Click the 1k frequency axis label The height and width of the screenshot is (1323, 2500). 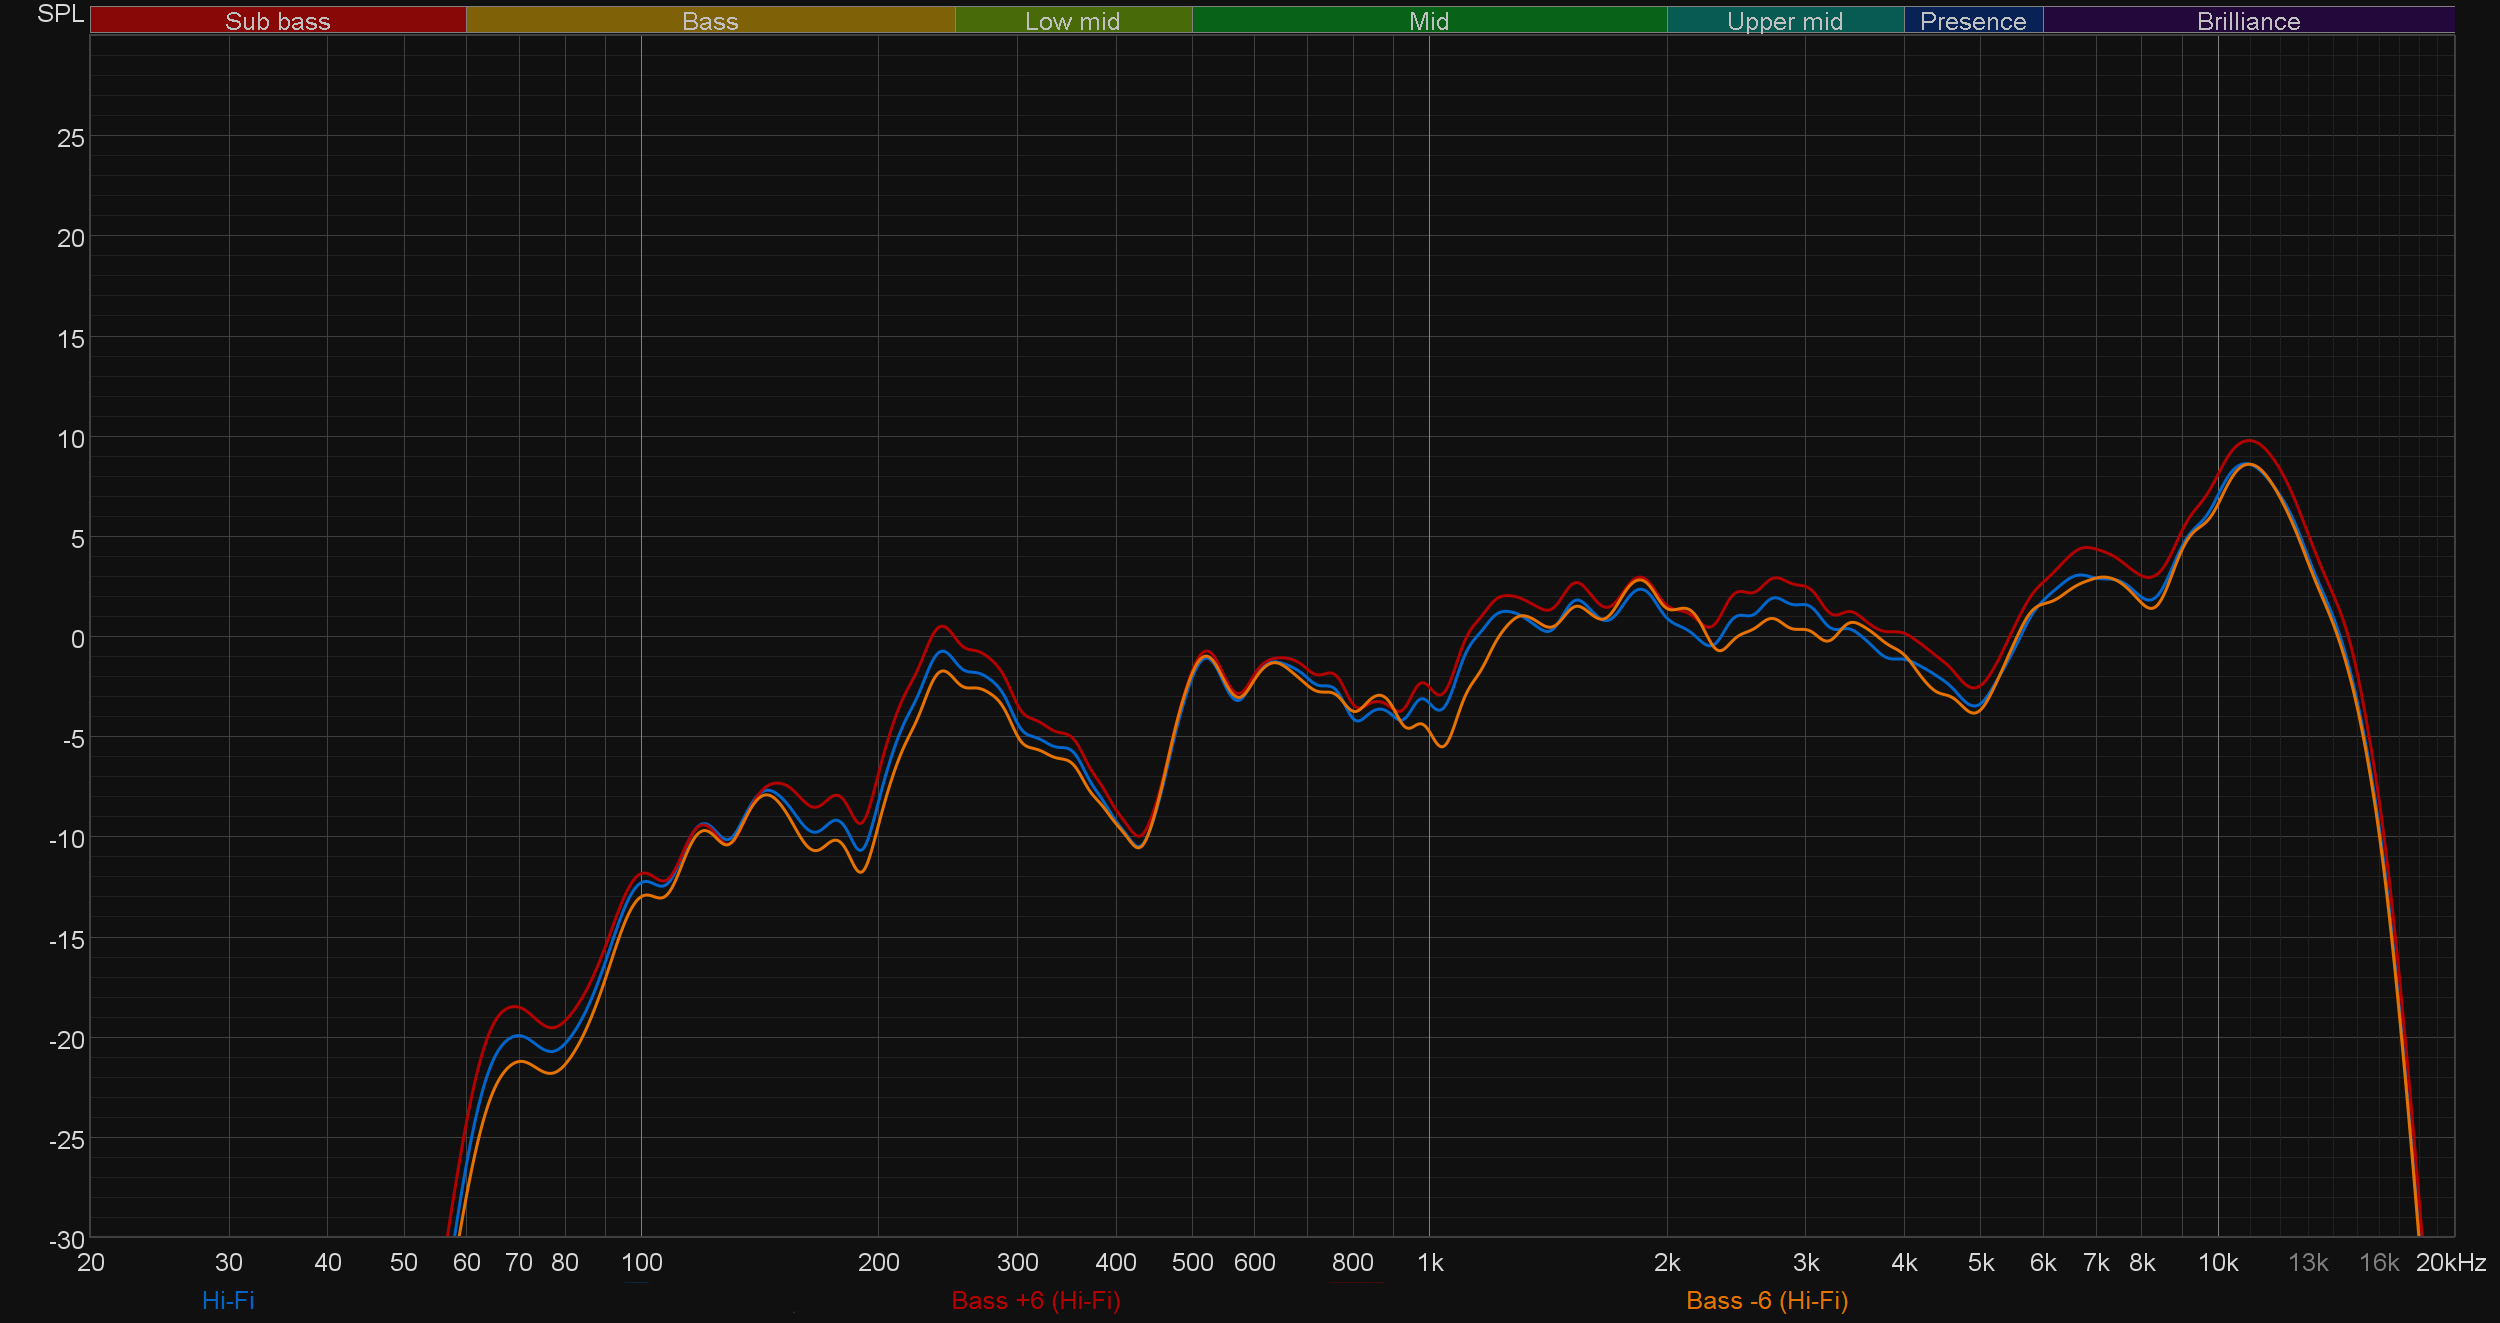pos(1430,1262)
